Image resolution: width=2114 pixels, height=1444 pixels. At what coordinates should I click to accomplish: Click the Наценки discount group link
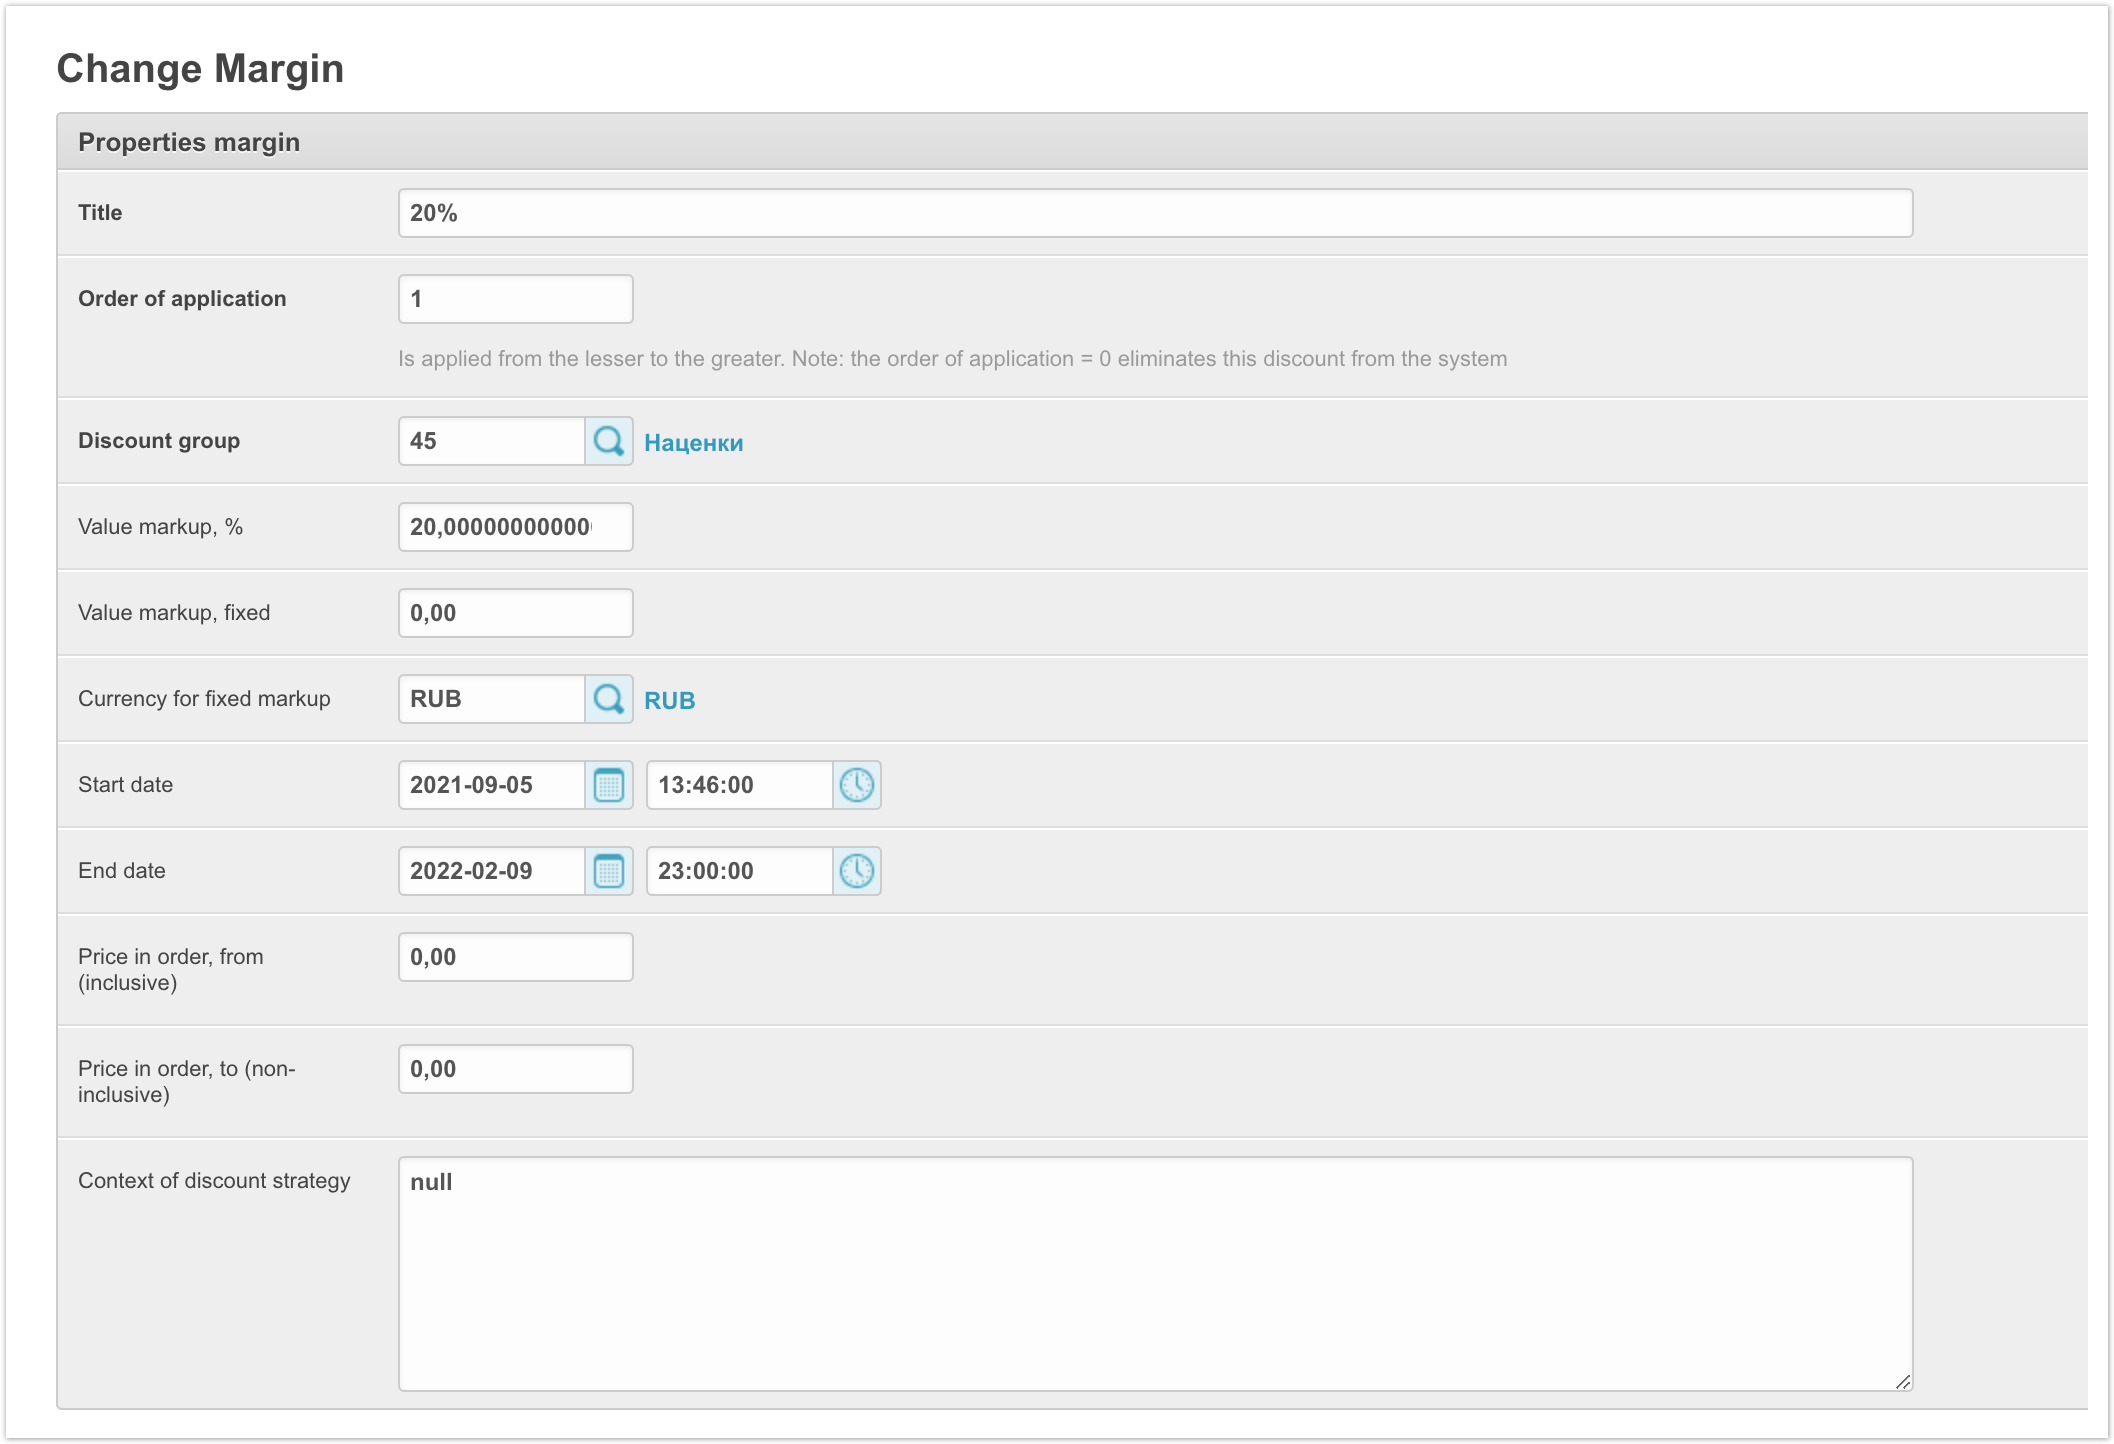[x=693, y=443]
